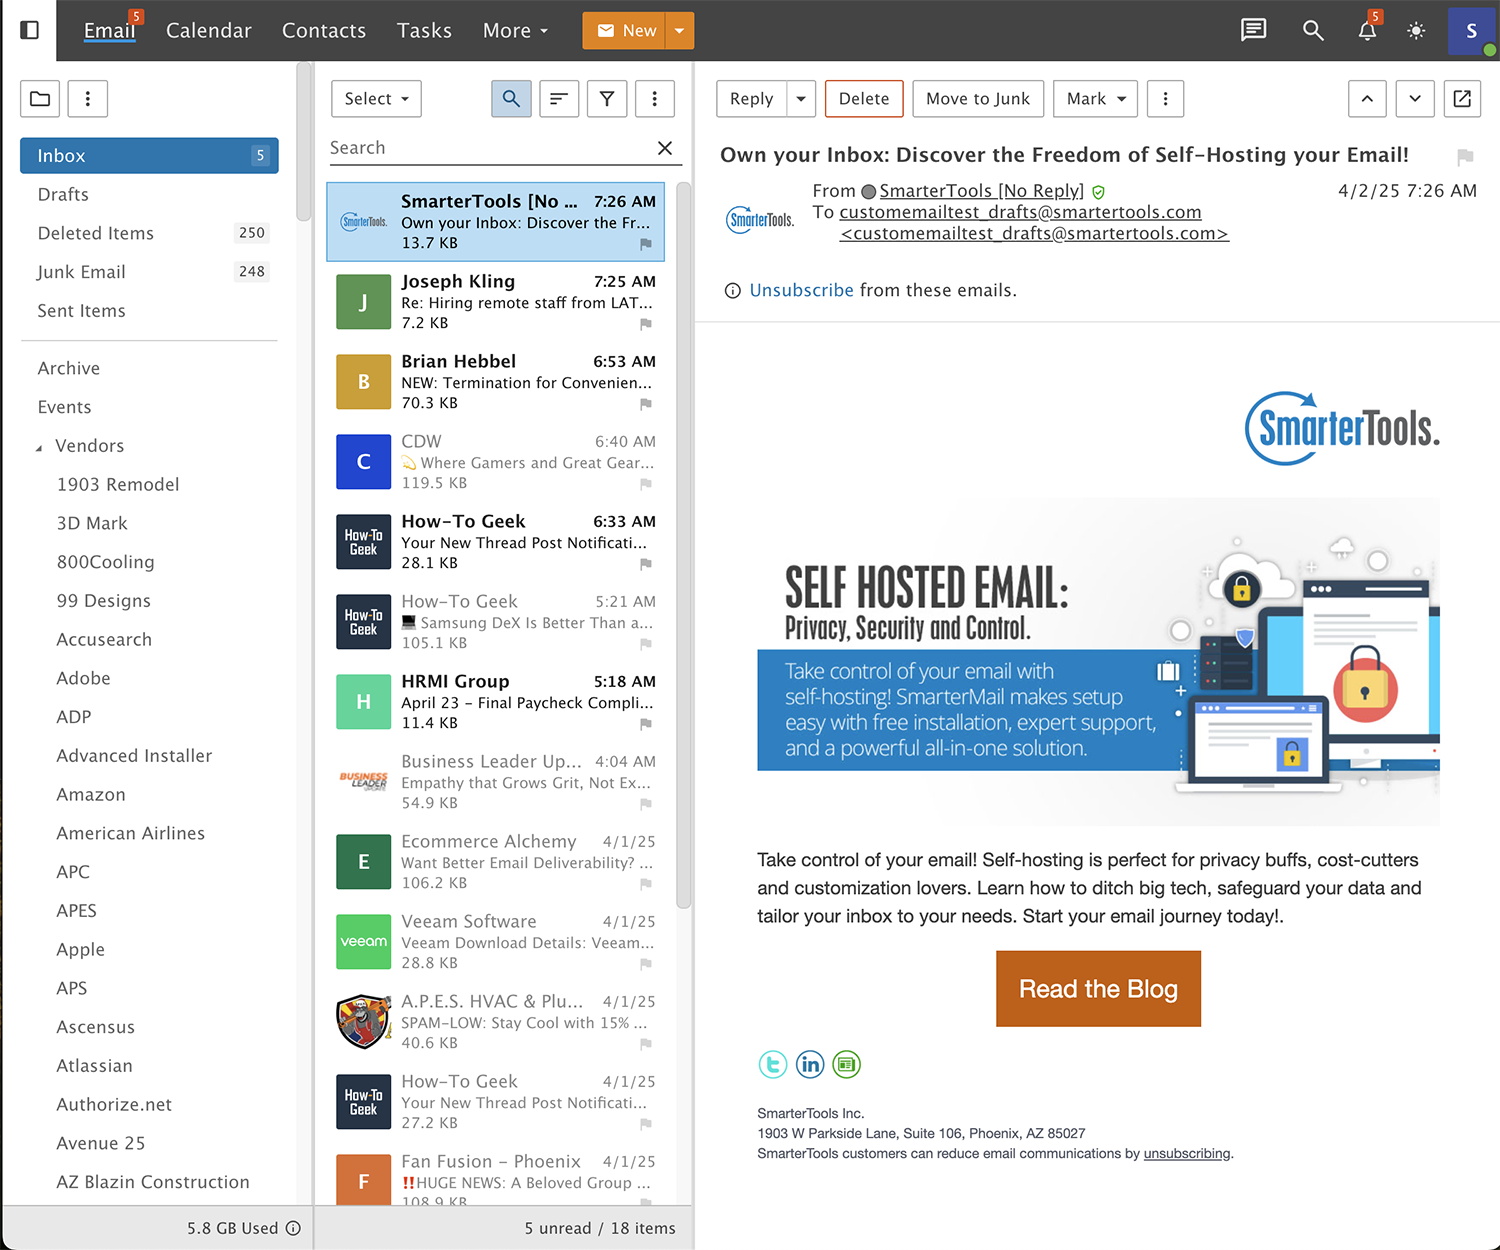Click inside the Search input field
Screen dimensions: 1500x1250
coord(480,147)
